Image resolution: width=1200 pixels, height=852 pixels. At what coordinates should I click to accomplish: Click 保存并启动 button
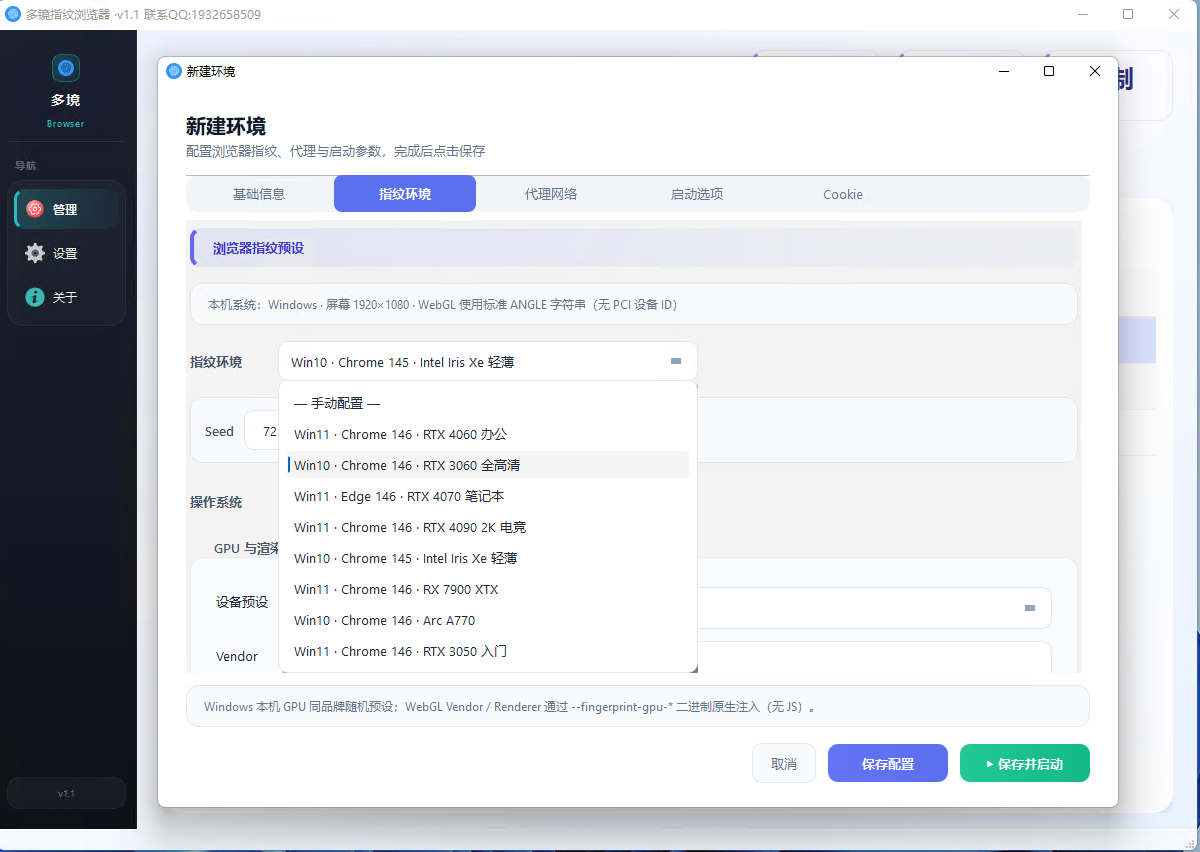[1025, 763]
